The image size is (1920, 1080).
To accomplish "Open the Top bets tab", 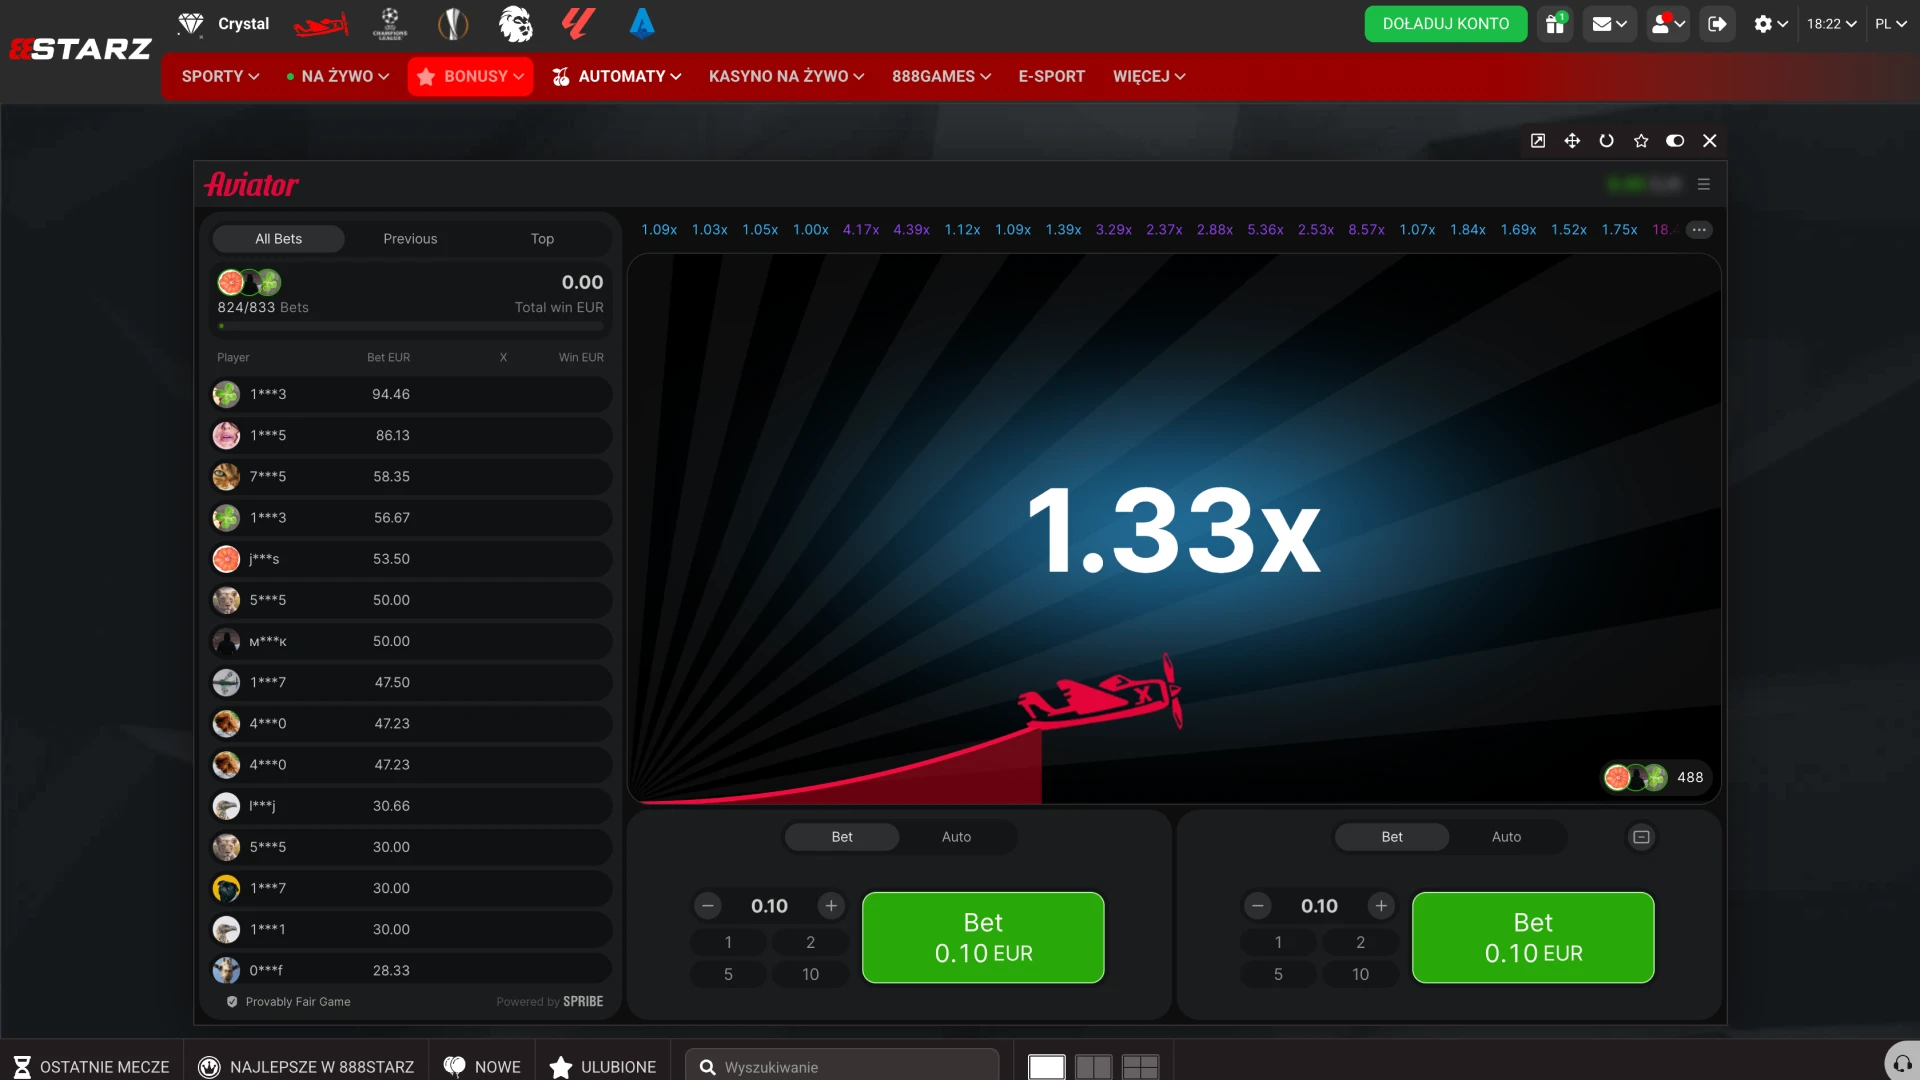I will tap(542, 239).
